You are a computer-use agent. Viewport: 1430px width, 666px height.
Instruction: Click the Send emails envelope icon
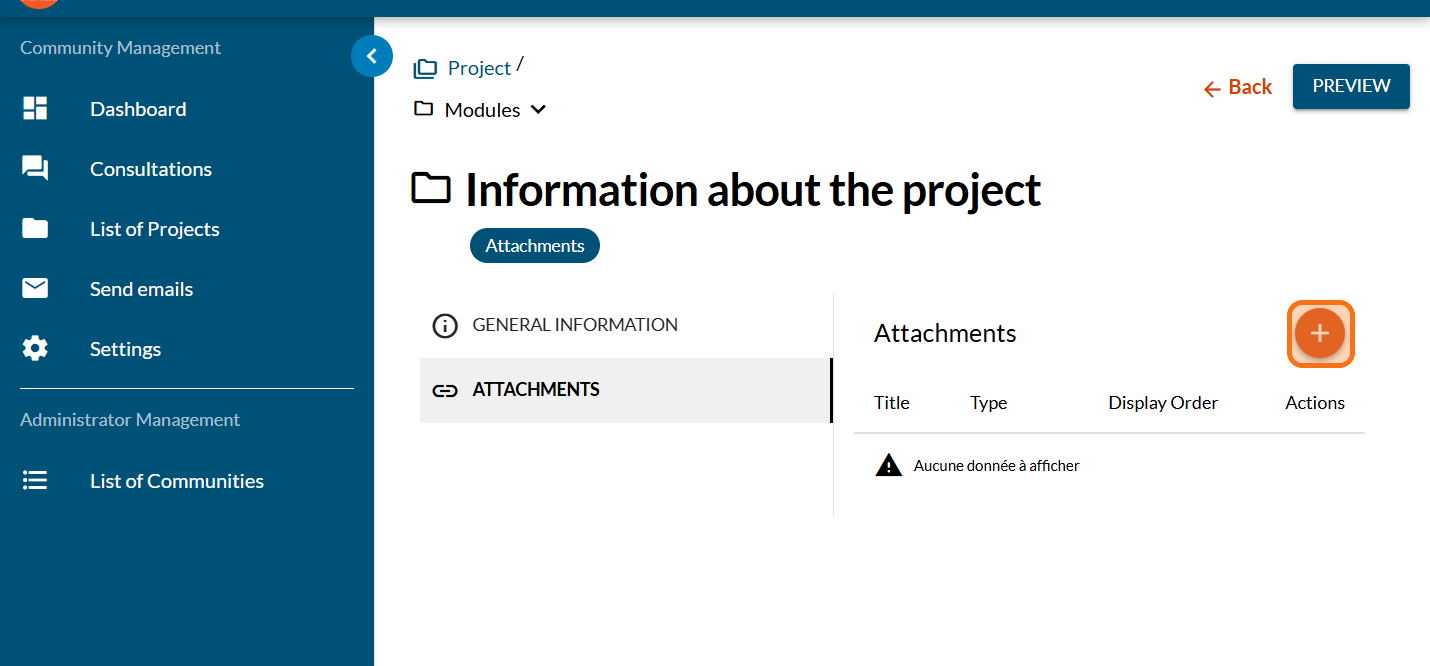point(35,289)
